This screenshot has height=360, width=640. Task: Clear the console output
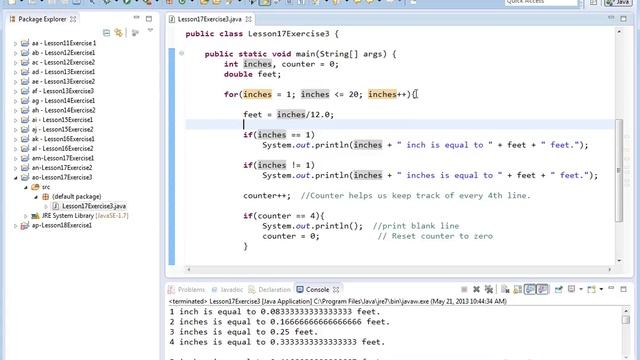pos(505,289)
